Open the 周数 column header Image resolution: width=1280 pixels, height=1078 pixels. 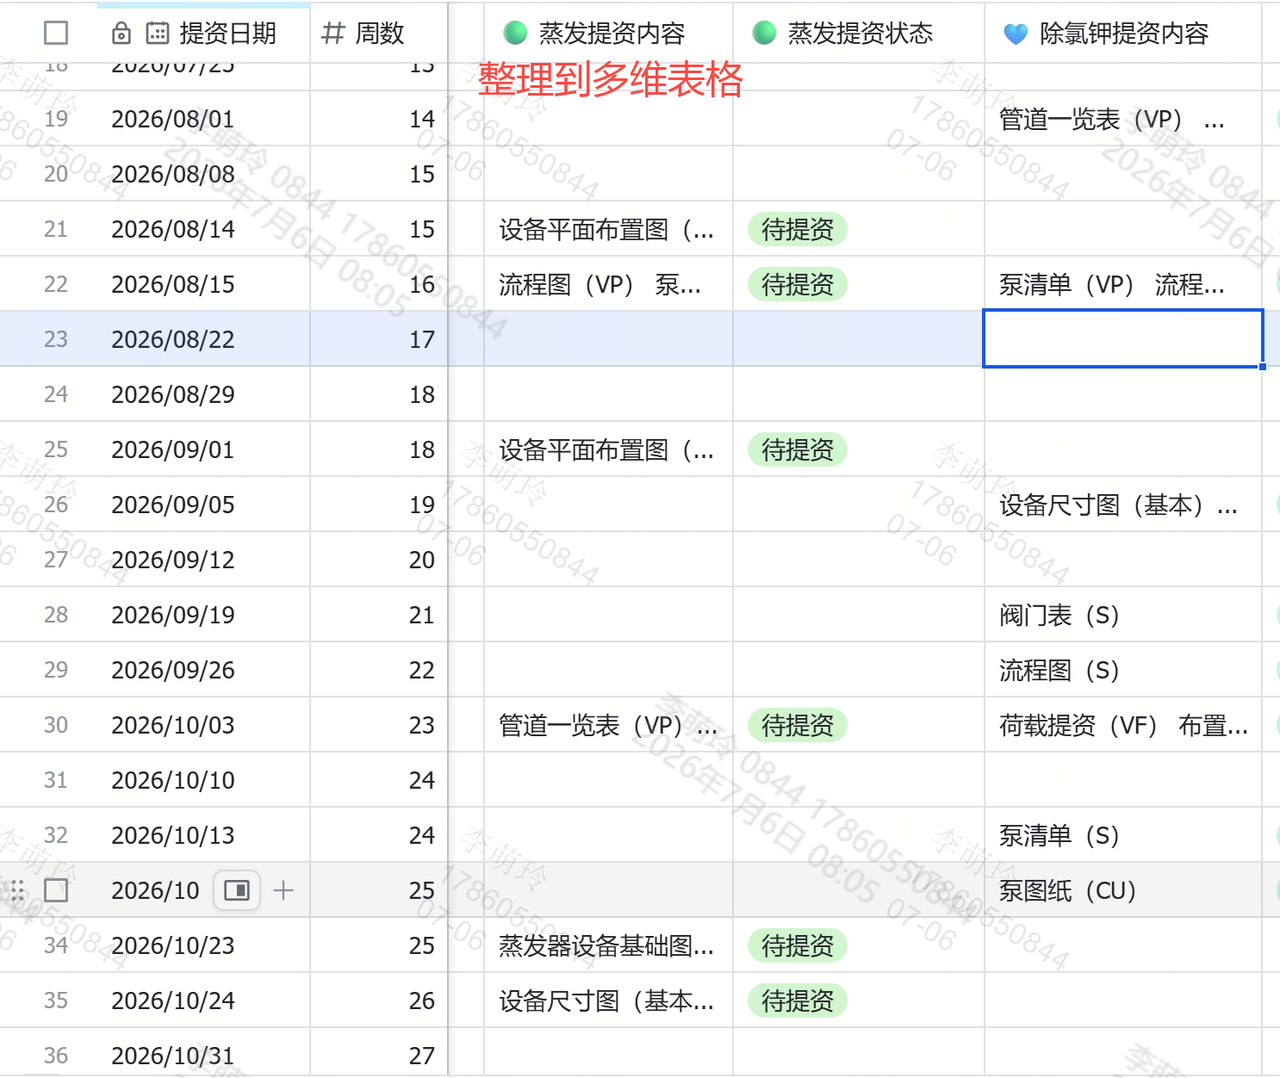pos(379,33)
